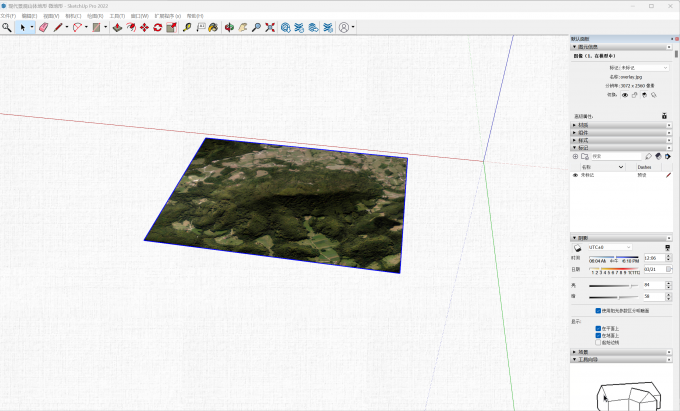This screenshot has width=680, height=411.
Task: Click the date month slider
Action: pos(614,269)
